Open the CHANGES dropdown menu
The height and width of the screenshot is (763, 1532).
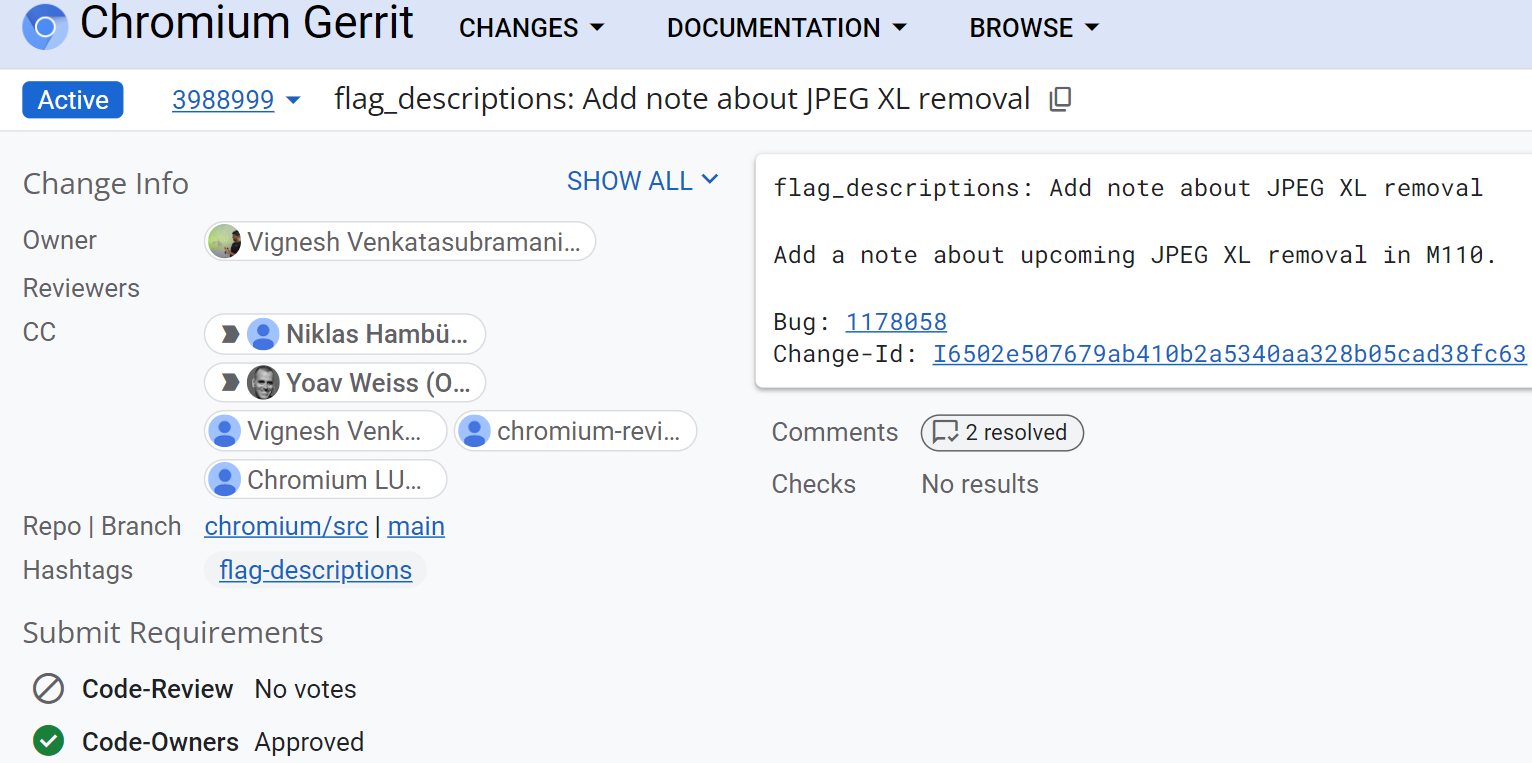[532, 28]
